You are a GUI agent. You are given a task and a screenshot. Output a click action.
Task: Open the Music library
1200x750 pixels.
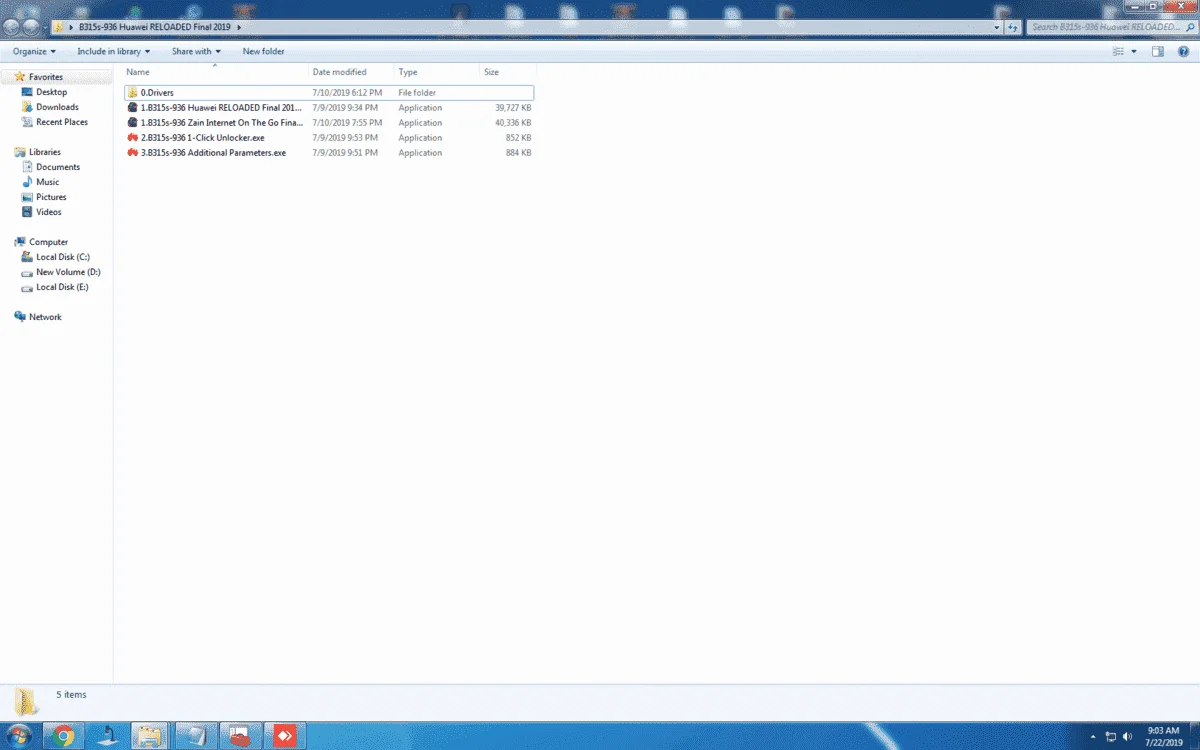pyautogui.click(x=47, y=182)
